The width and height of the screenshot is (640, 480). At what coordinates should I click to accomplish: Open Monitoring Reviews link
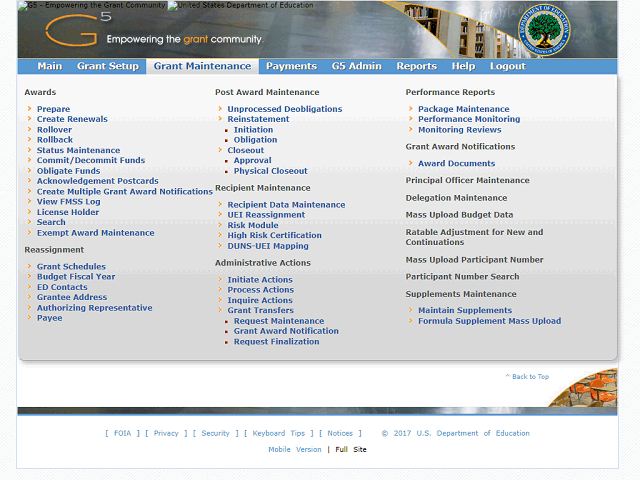(460, 130)
